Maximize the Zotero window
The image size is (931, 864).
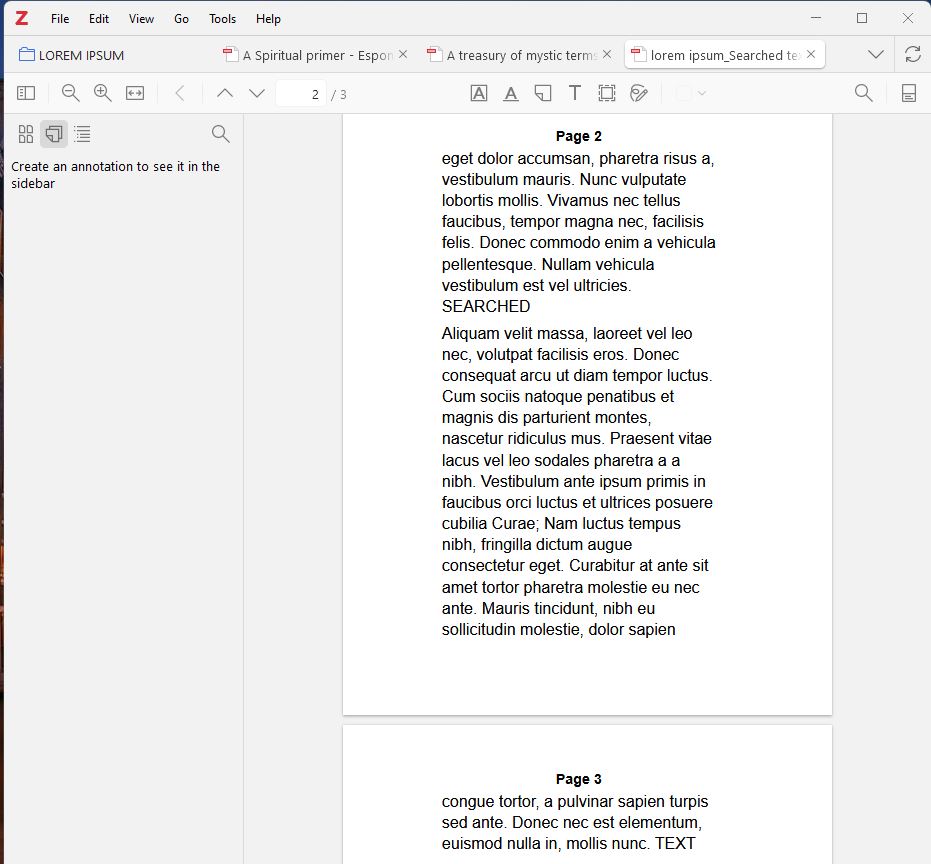click(x=862, y=18)
